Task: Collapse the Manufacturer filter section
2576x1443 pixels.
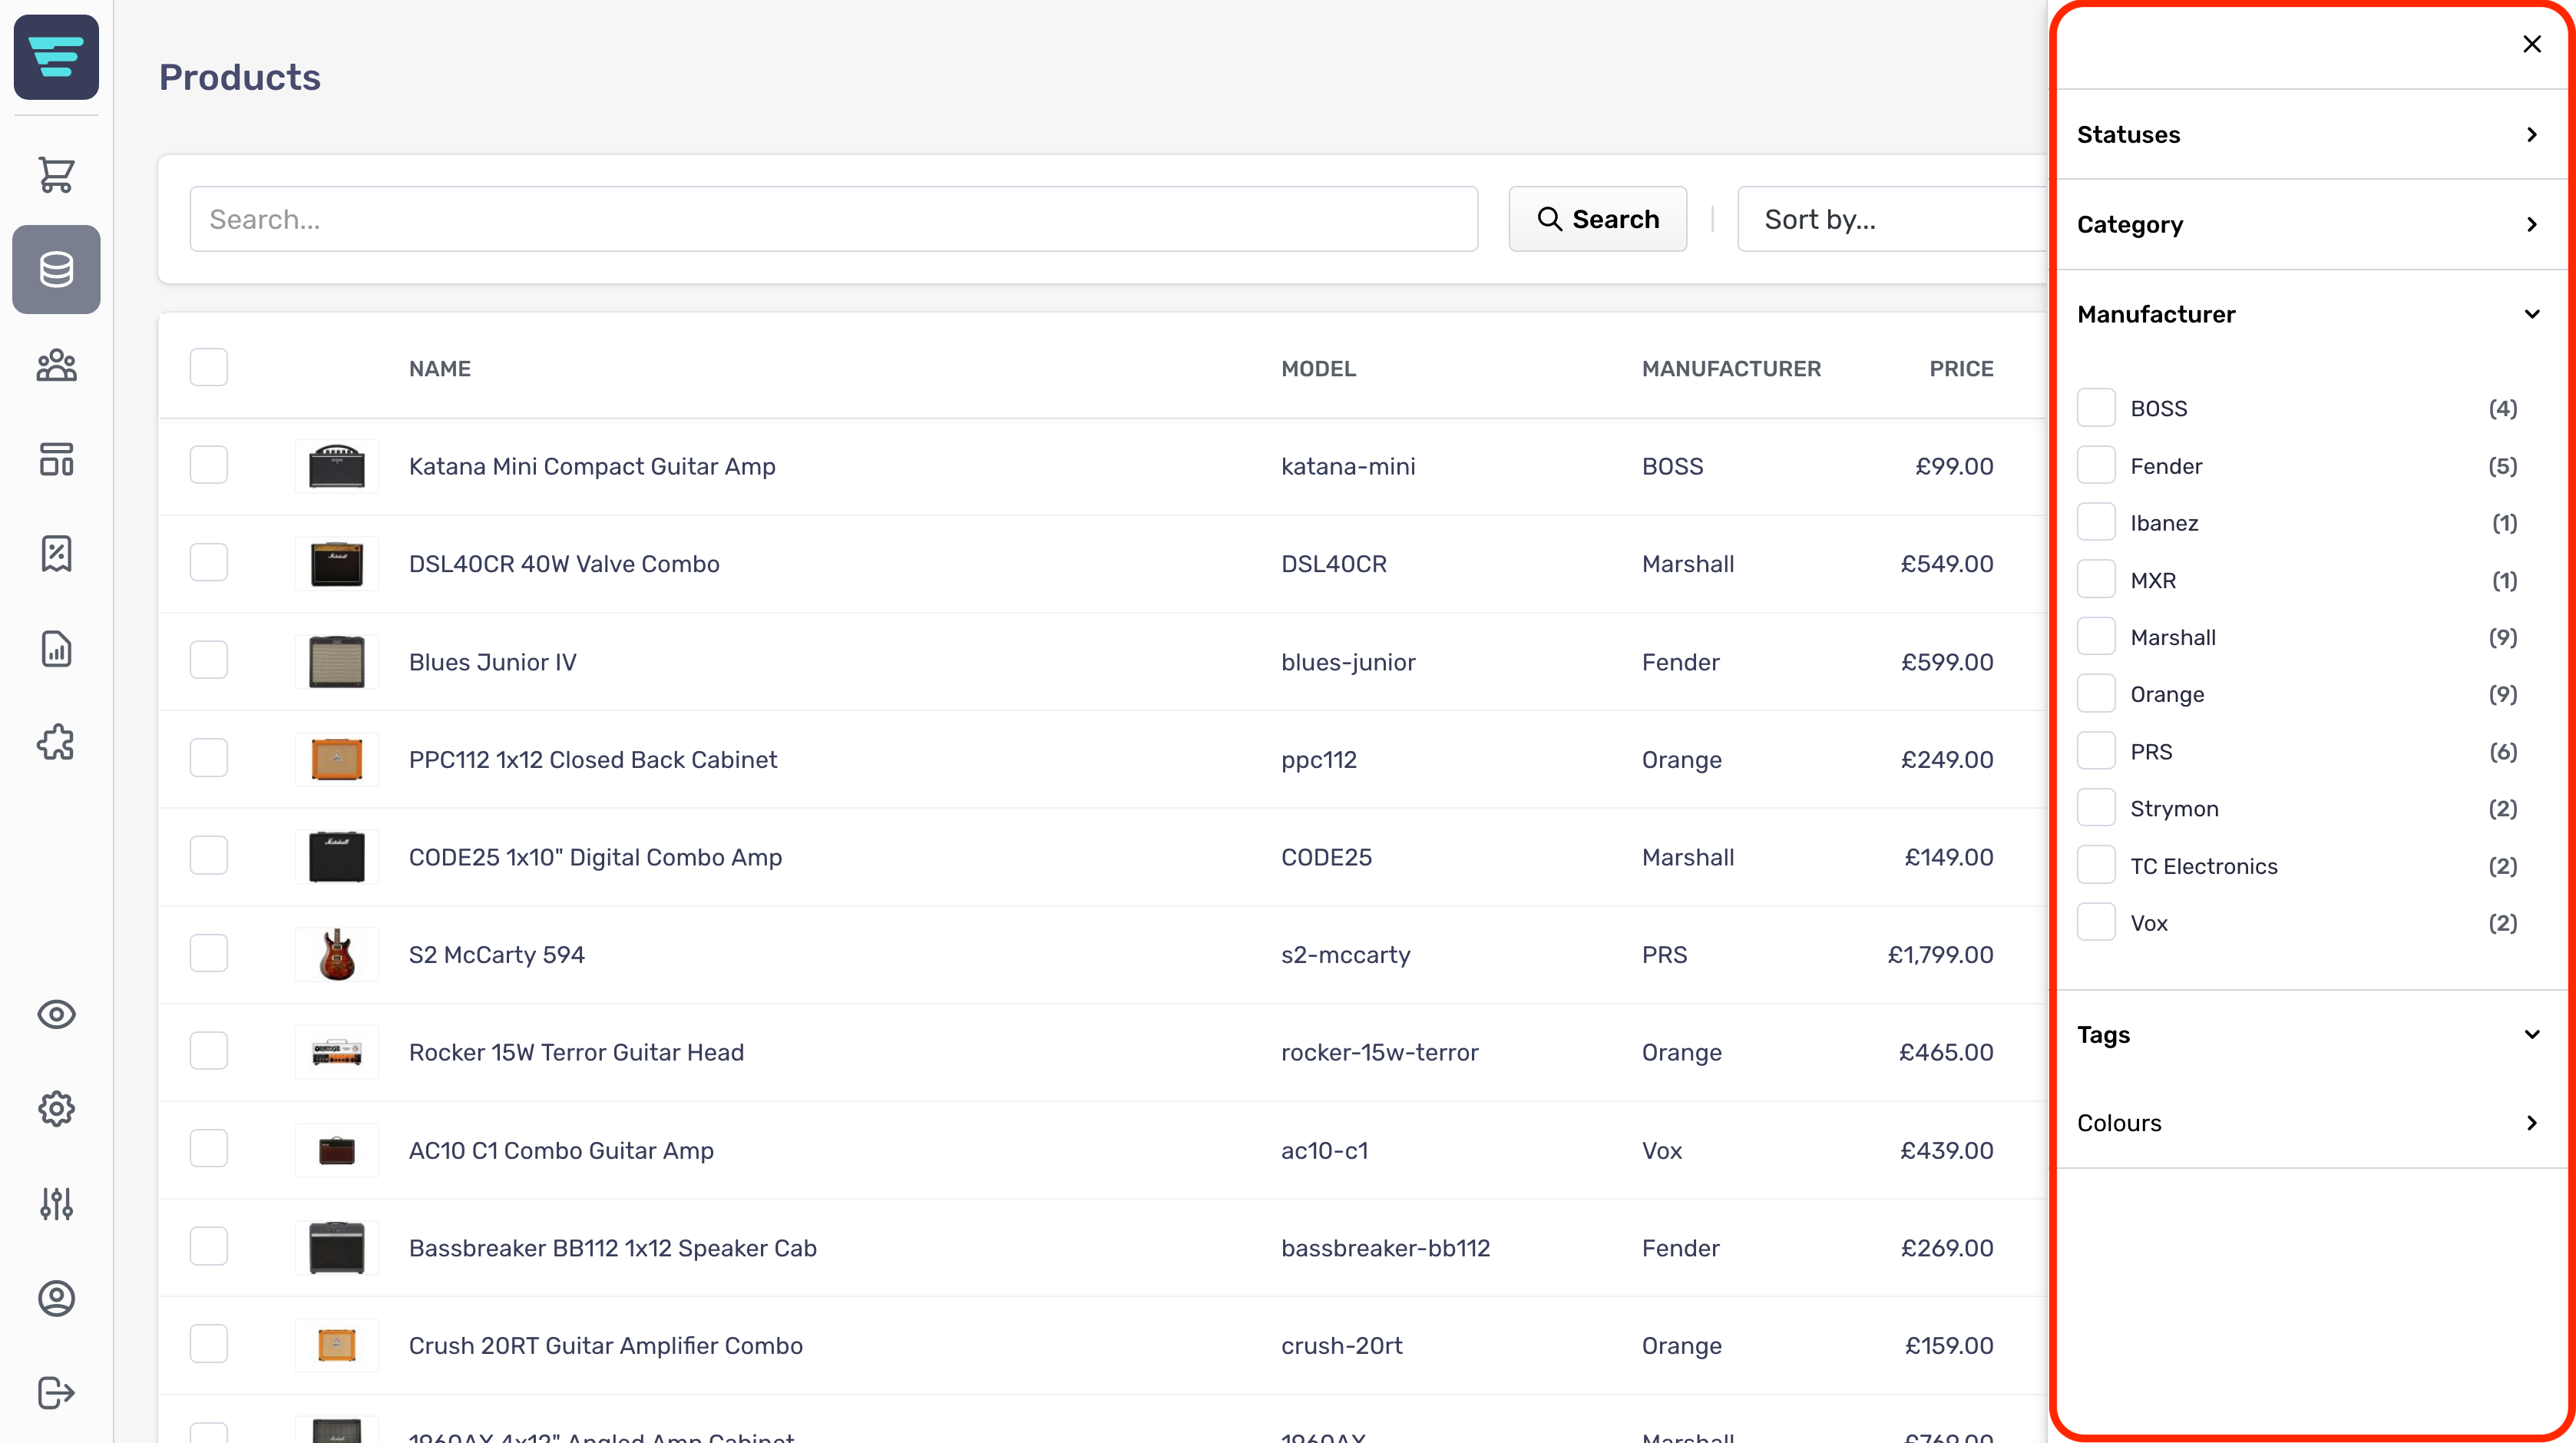Action: pos(2310,314)
